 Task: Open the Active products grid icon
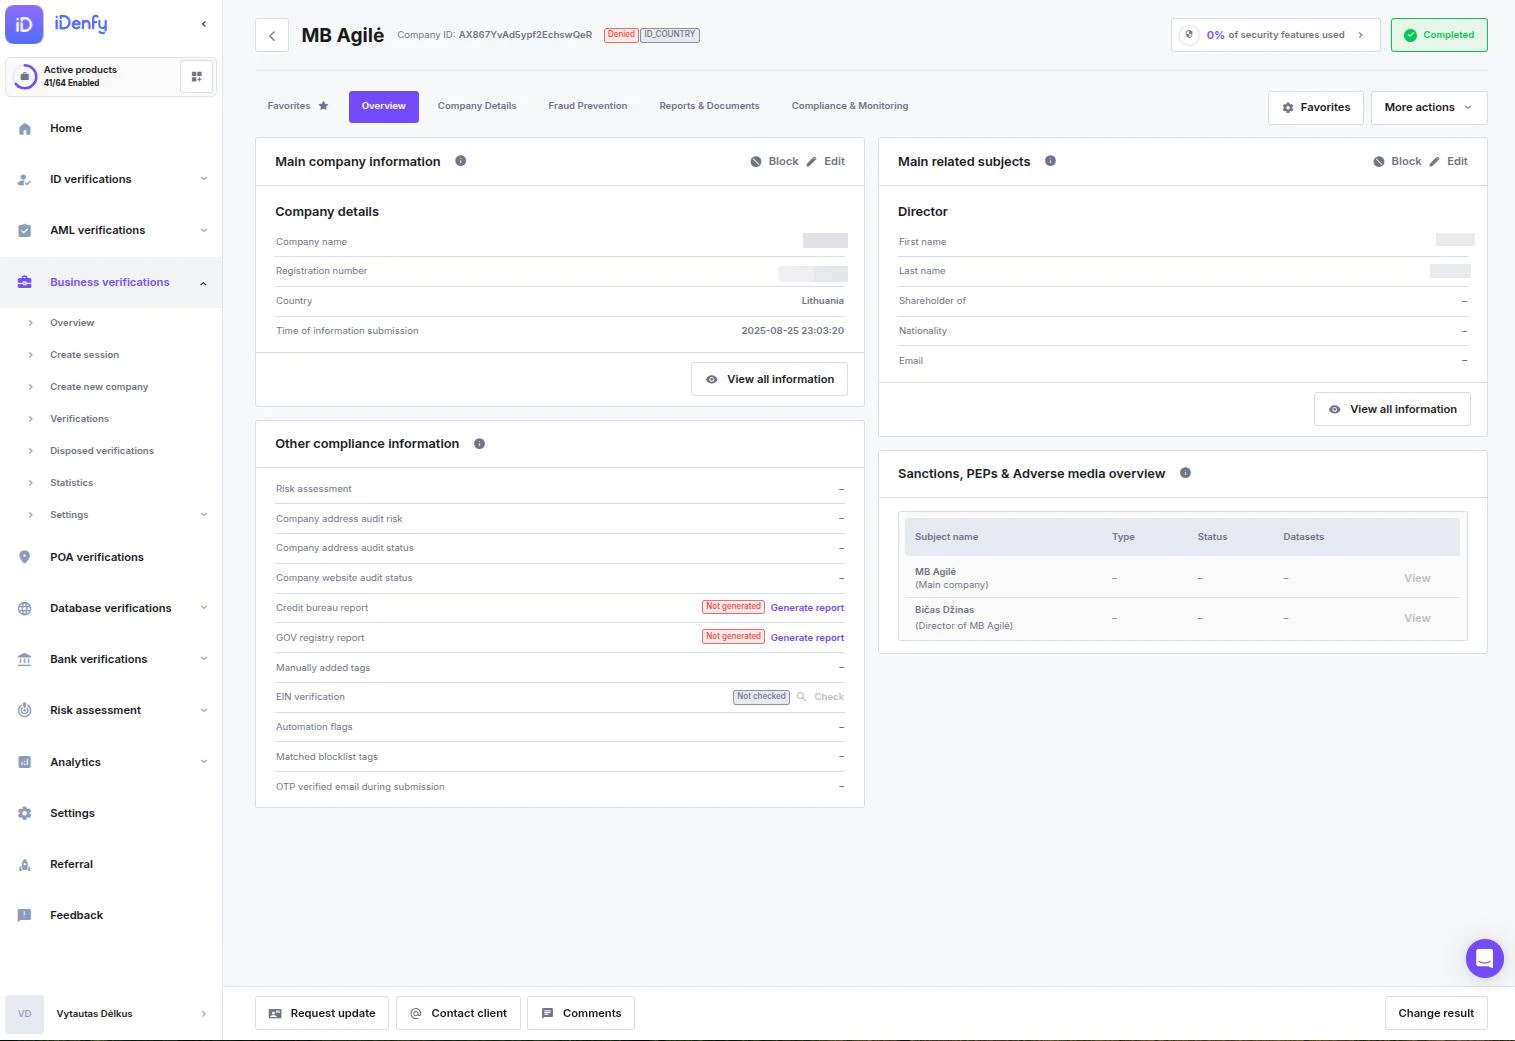click(x=196, y=76)
